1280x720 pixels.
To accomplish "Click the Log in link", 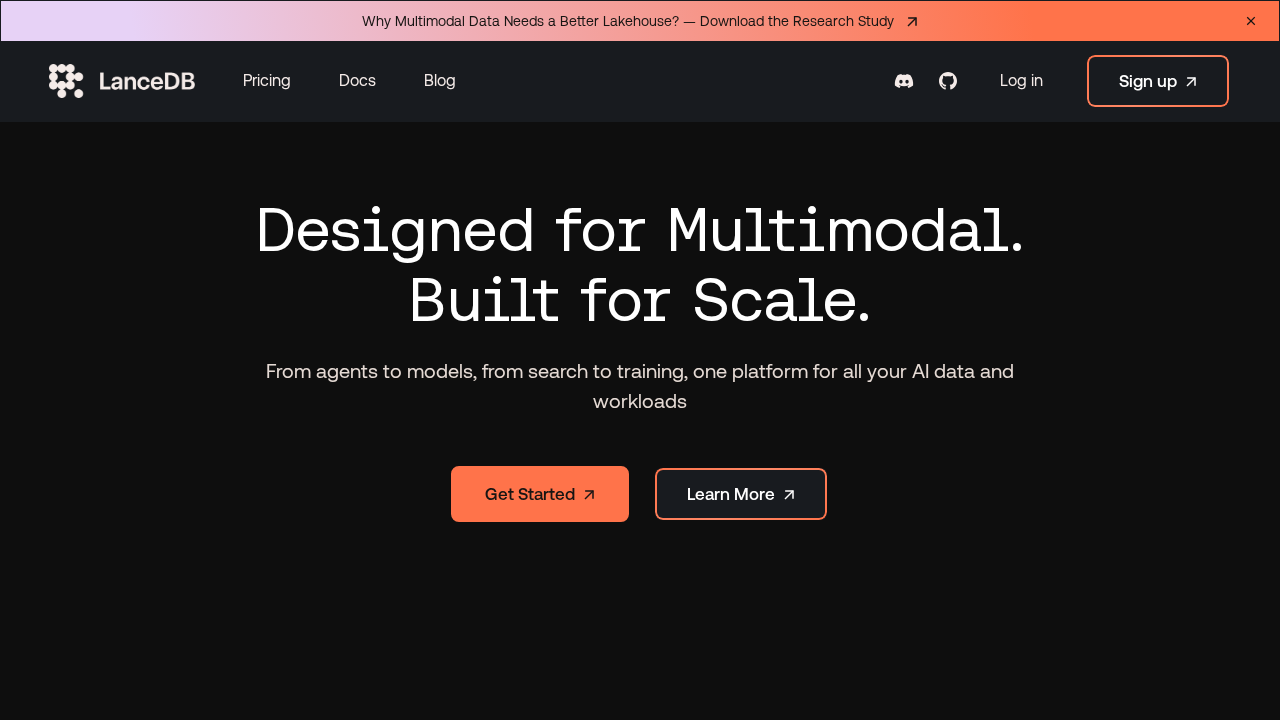I will 1021,81.
